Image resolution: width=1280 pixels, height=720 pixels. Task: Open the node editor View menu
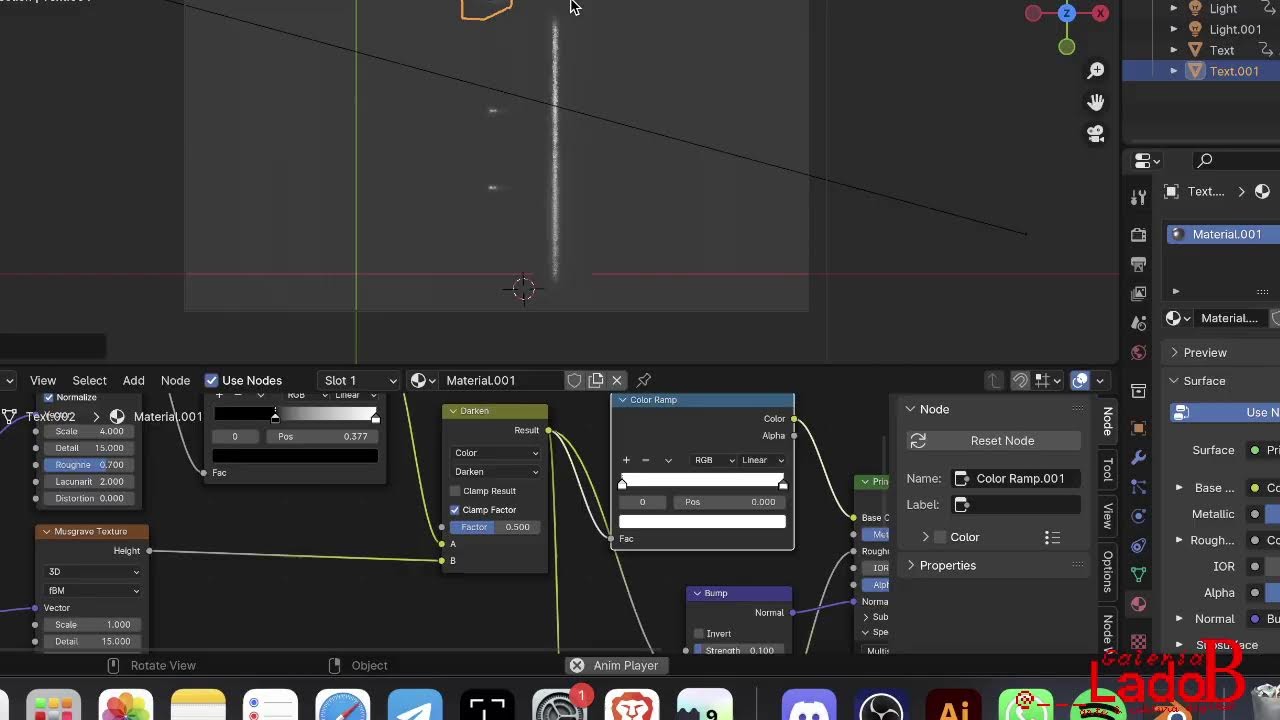43,380
